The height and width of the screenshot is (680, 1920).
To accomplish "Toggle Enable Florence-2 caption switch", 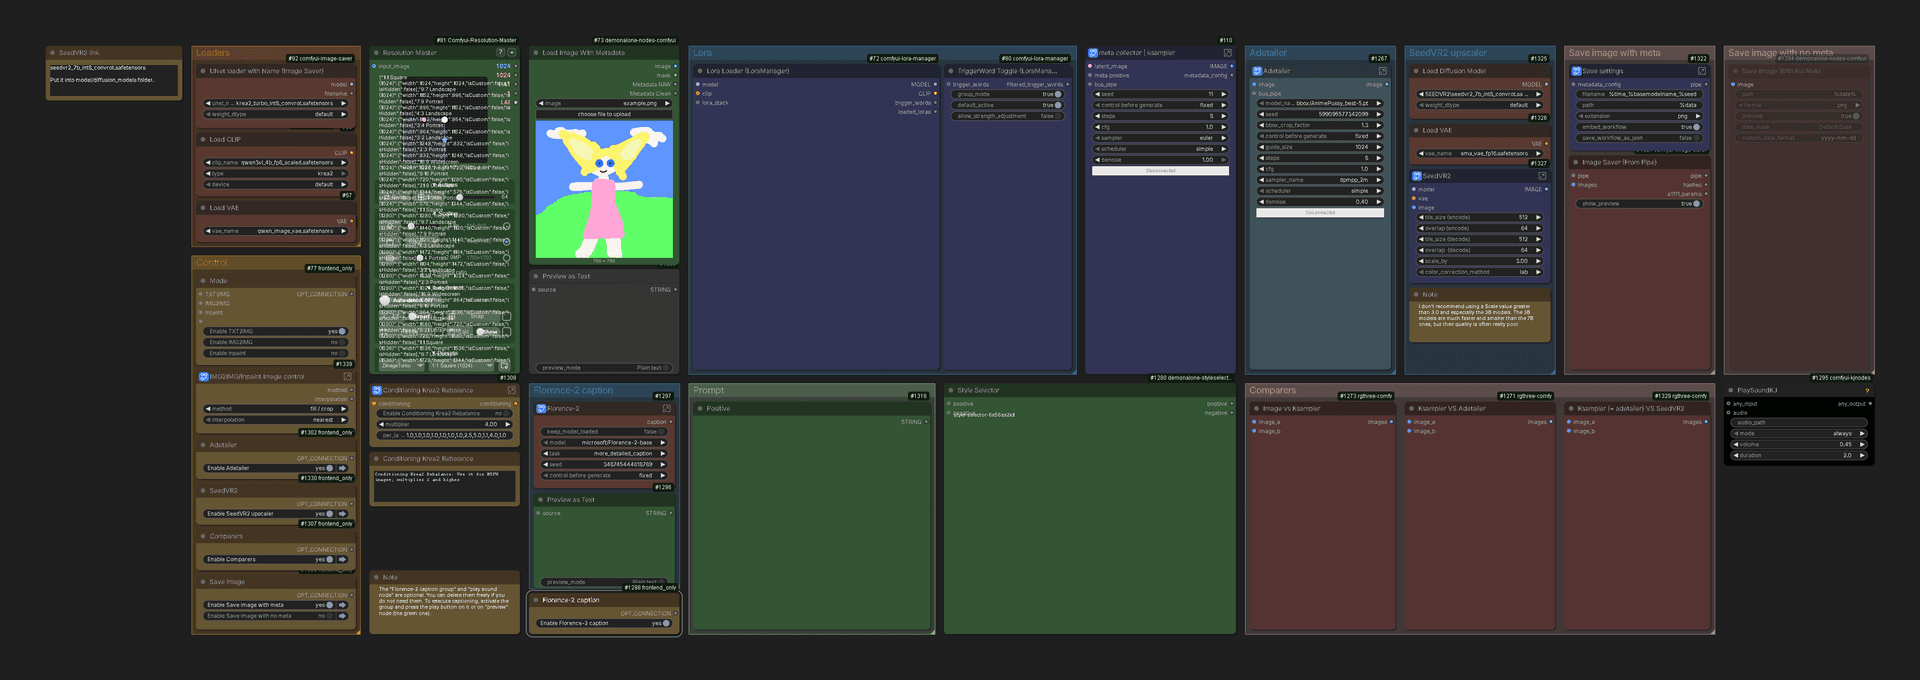I will click(666, 623).
